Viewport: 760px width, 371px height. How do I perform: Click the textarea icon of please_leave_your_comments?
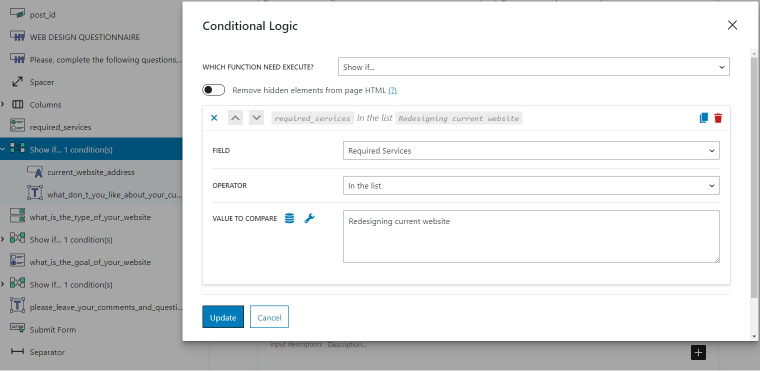point(17,305)
